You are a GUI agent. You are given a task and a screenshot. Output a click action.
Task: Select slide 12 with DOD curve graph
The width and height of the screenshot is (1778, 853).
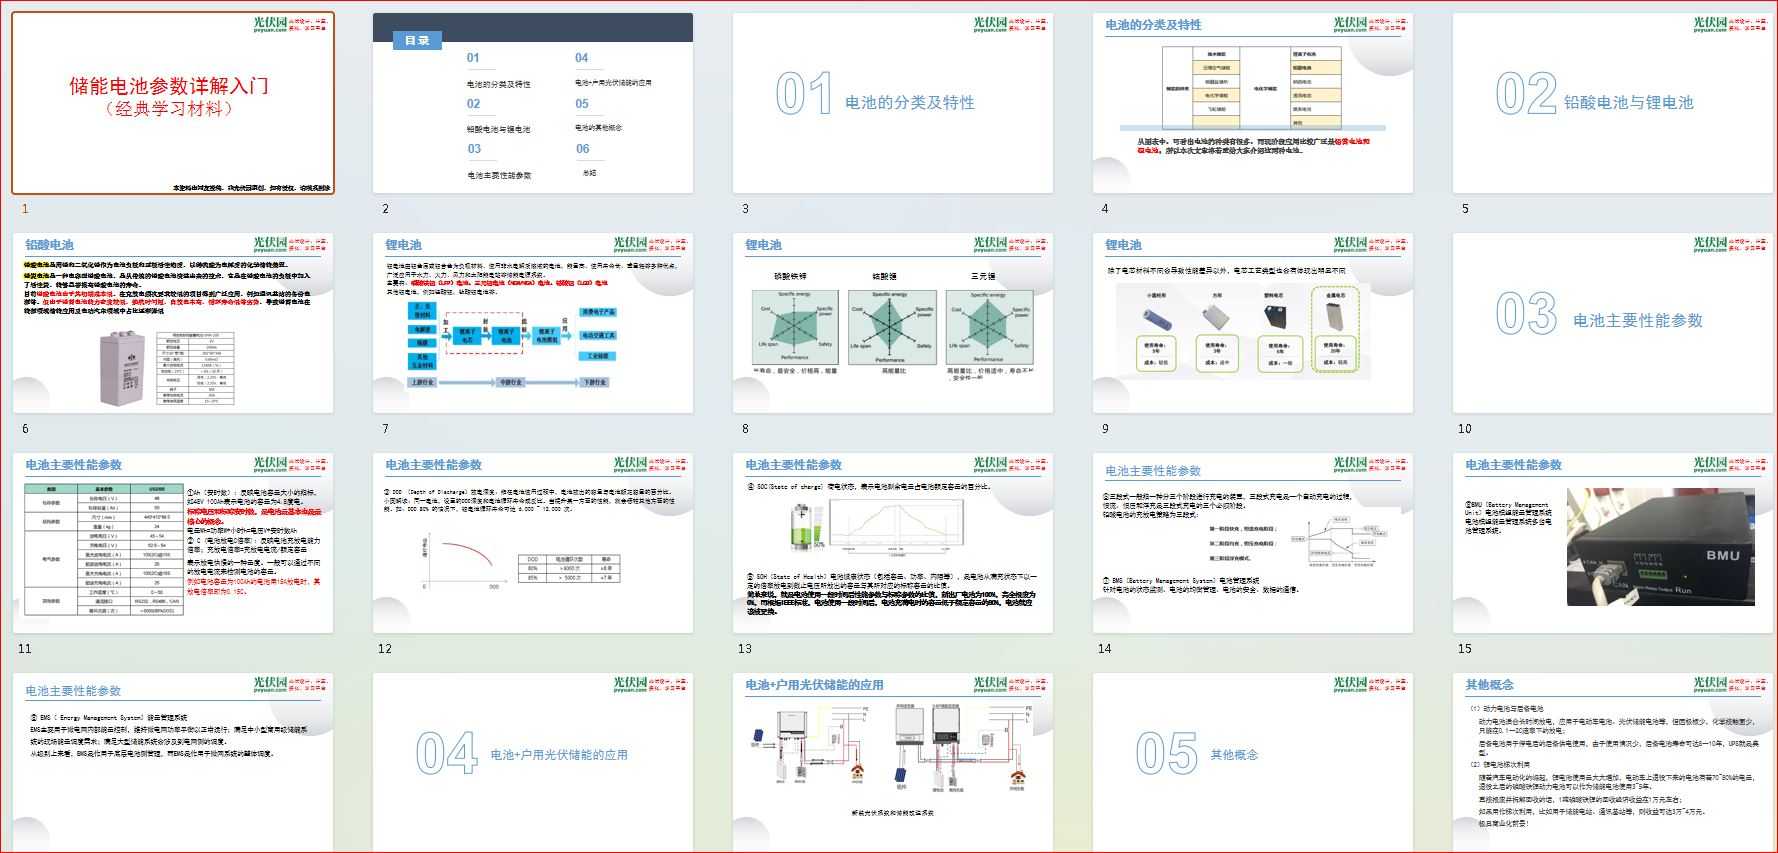click(532, 543)
